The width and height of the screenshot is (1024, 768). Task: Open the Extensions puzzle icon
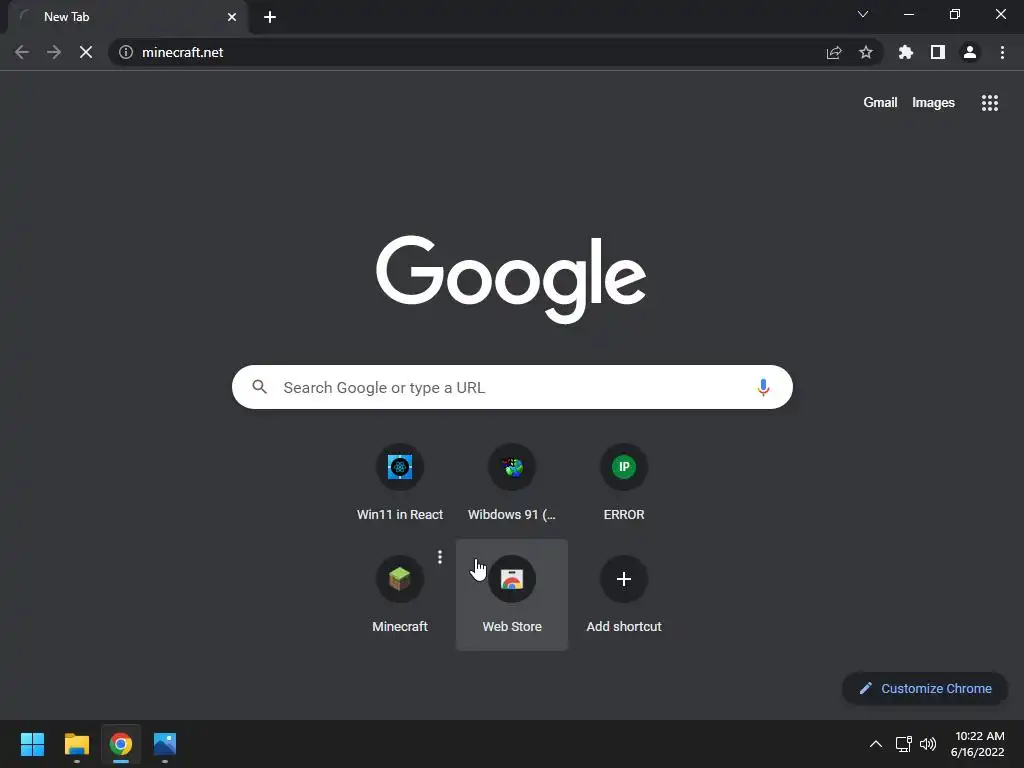906,52
